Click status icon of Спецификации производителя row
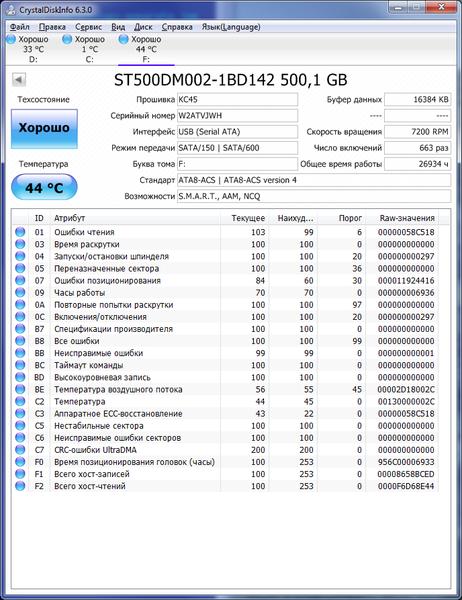The height and width of the screenshot is (600, 462). [20, 329]
